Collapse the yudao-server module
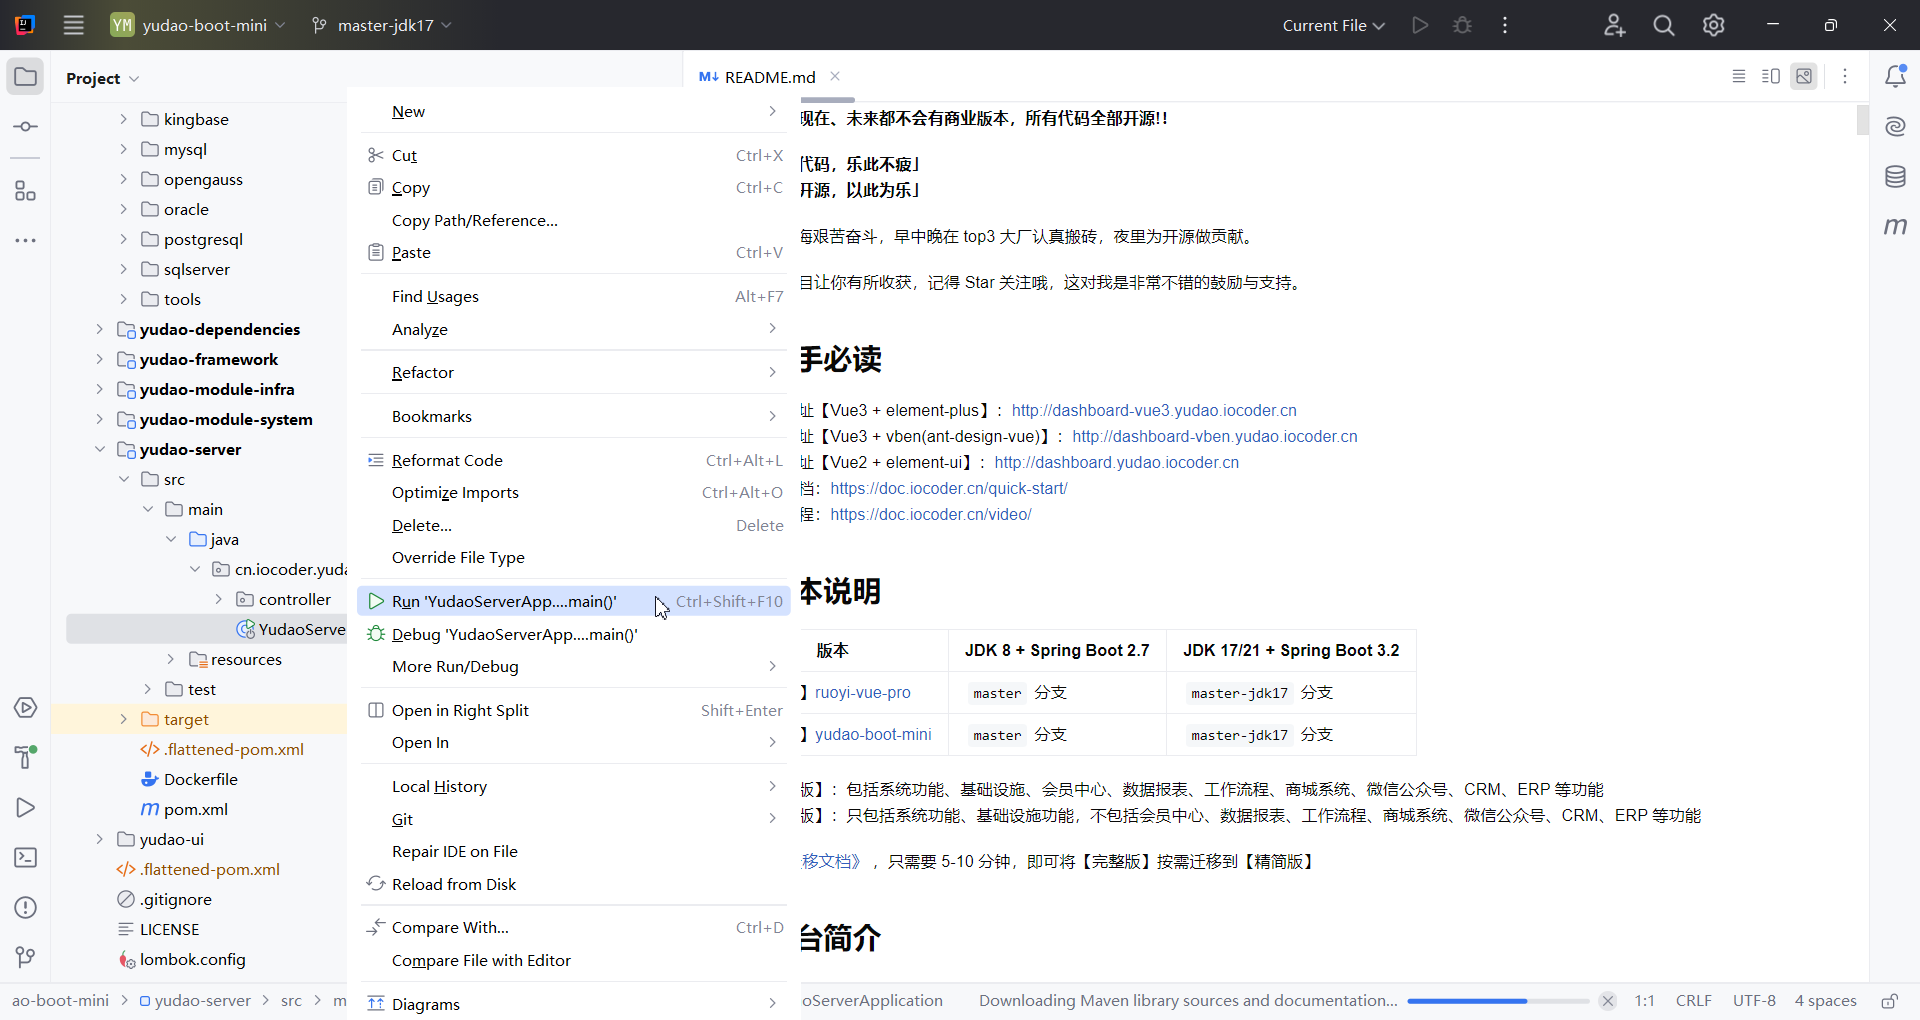The height and width of the screenshot is (1020, 1920). 99,449
